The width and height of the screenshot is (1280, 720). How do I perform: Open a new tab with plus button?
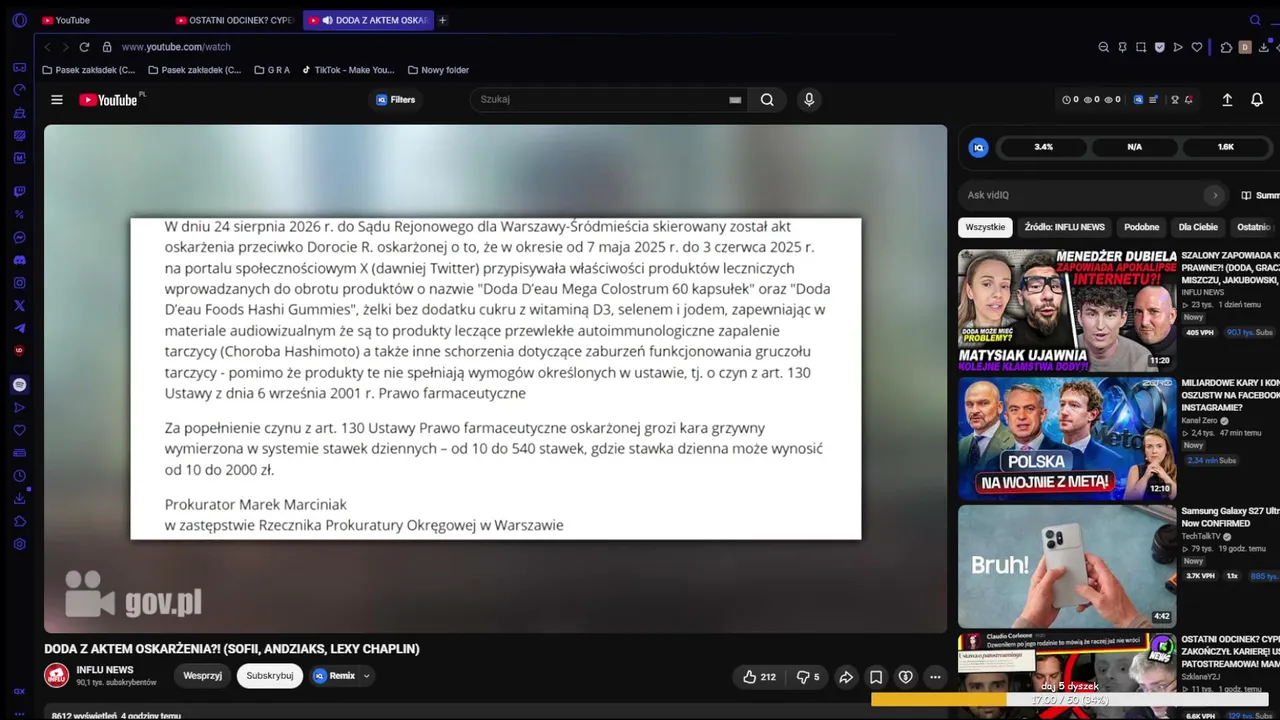[442, 20]
